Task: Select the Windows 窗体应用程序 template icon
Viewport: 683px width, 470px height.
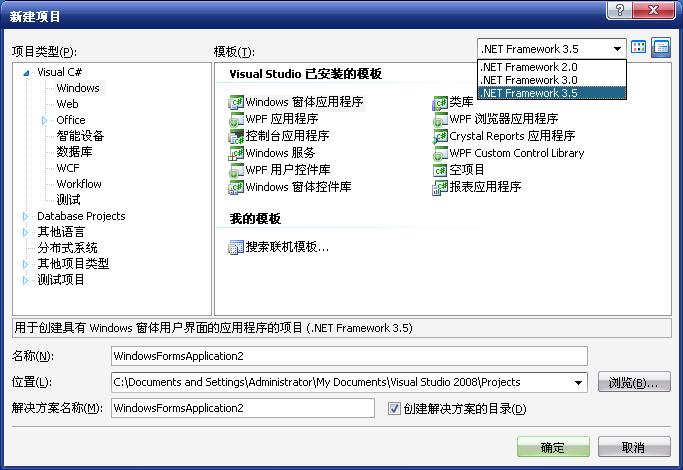Action: 236,102
